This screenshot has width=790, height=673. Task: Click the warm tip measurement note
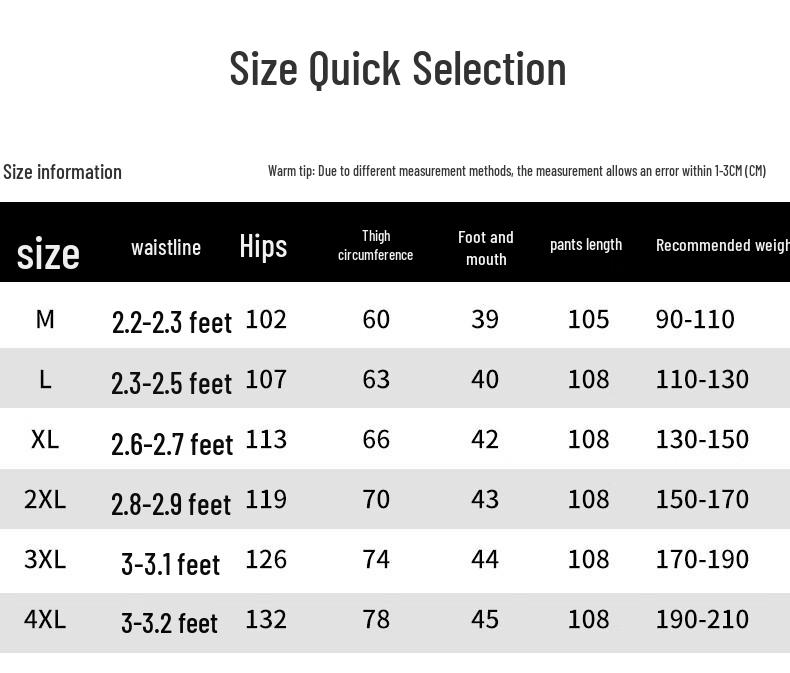(516, 171)
